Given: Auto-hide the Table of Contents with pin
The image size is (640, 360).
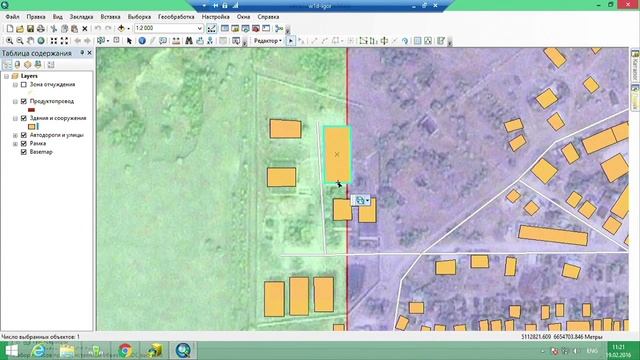Looking at the screenshot, I should tap(82, 53).
